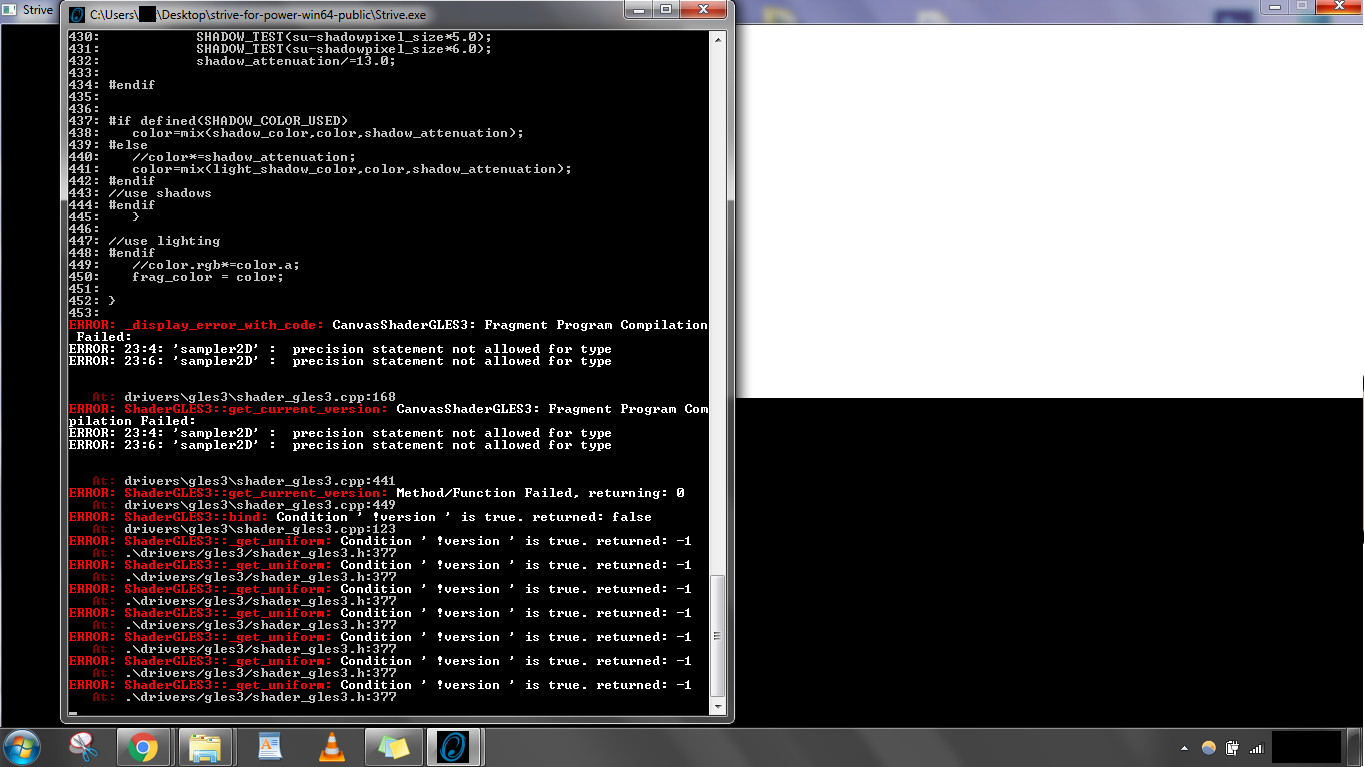The width and height of the screenshot is (1364, 767).
Task: Minimize the Strive.exe console window
Action: [x=641, y=10]
